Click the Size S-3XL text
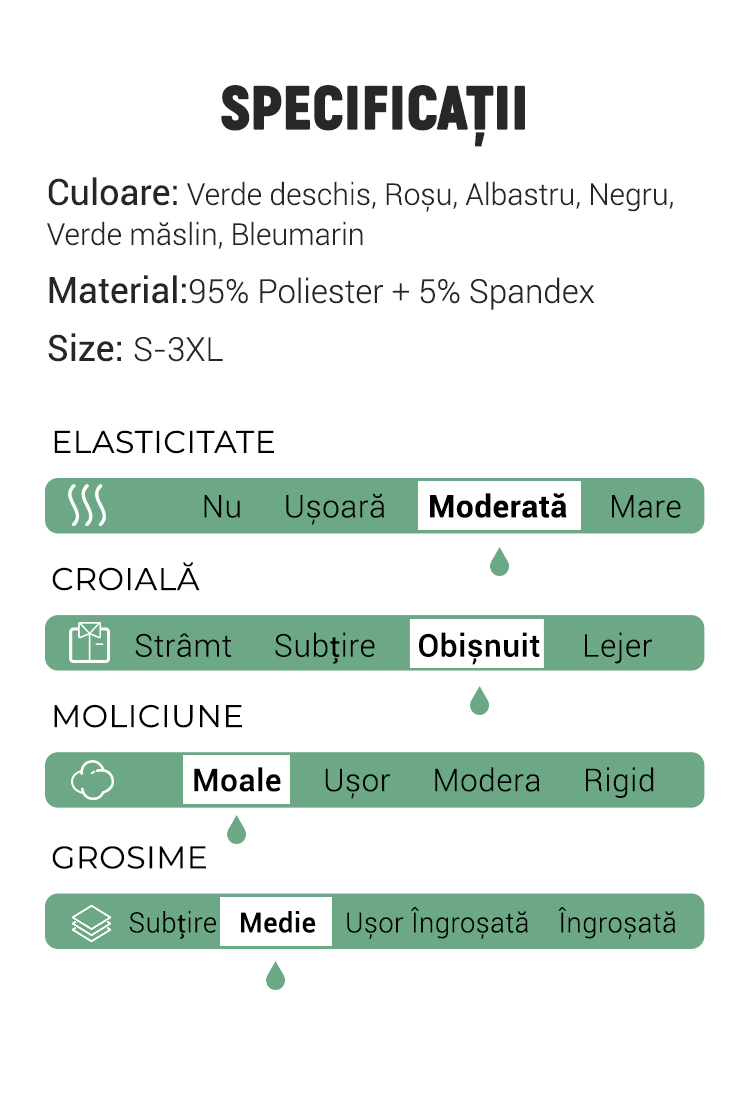Viewport: 752px width, 1100px height. [135, 349]
